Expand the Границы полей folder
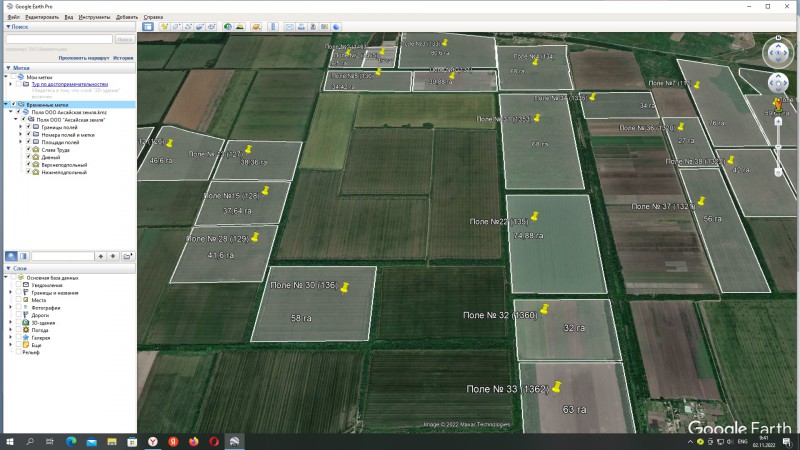The width and height of the screenshot is (800, 450). point(21,127)
